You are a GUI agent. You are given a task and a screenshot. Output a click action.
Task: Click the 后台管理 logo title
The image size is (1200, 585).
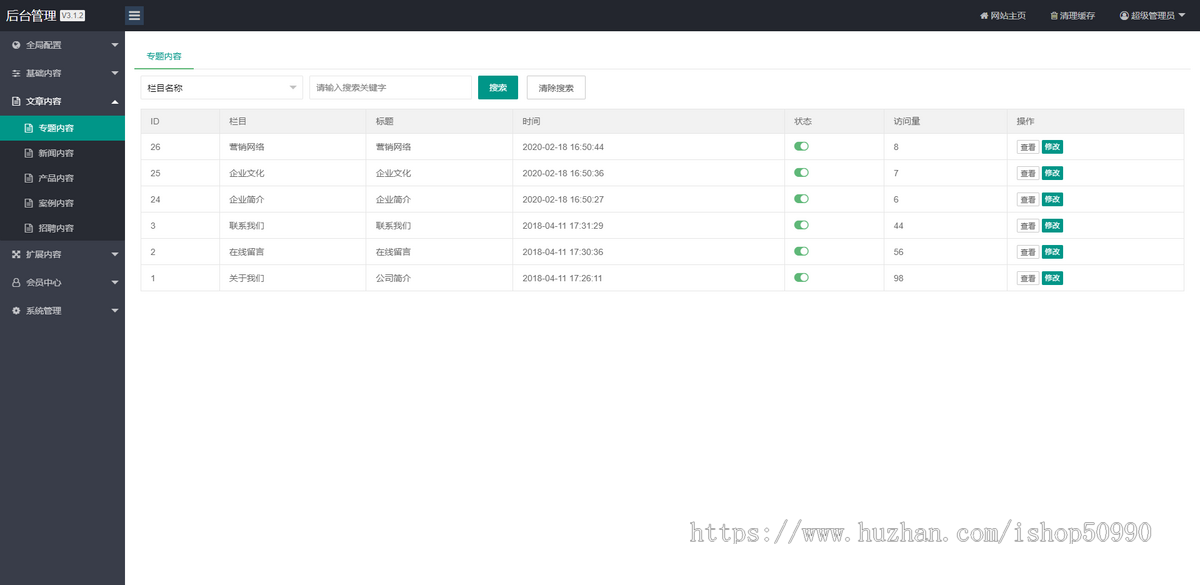31,15
